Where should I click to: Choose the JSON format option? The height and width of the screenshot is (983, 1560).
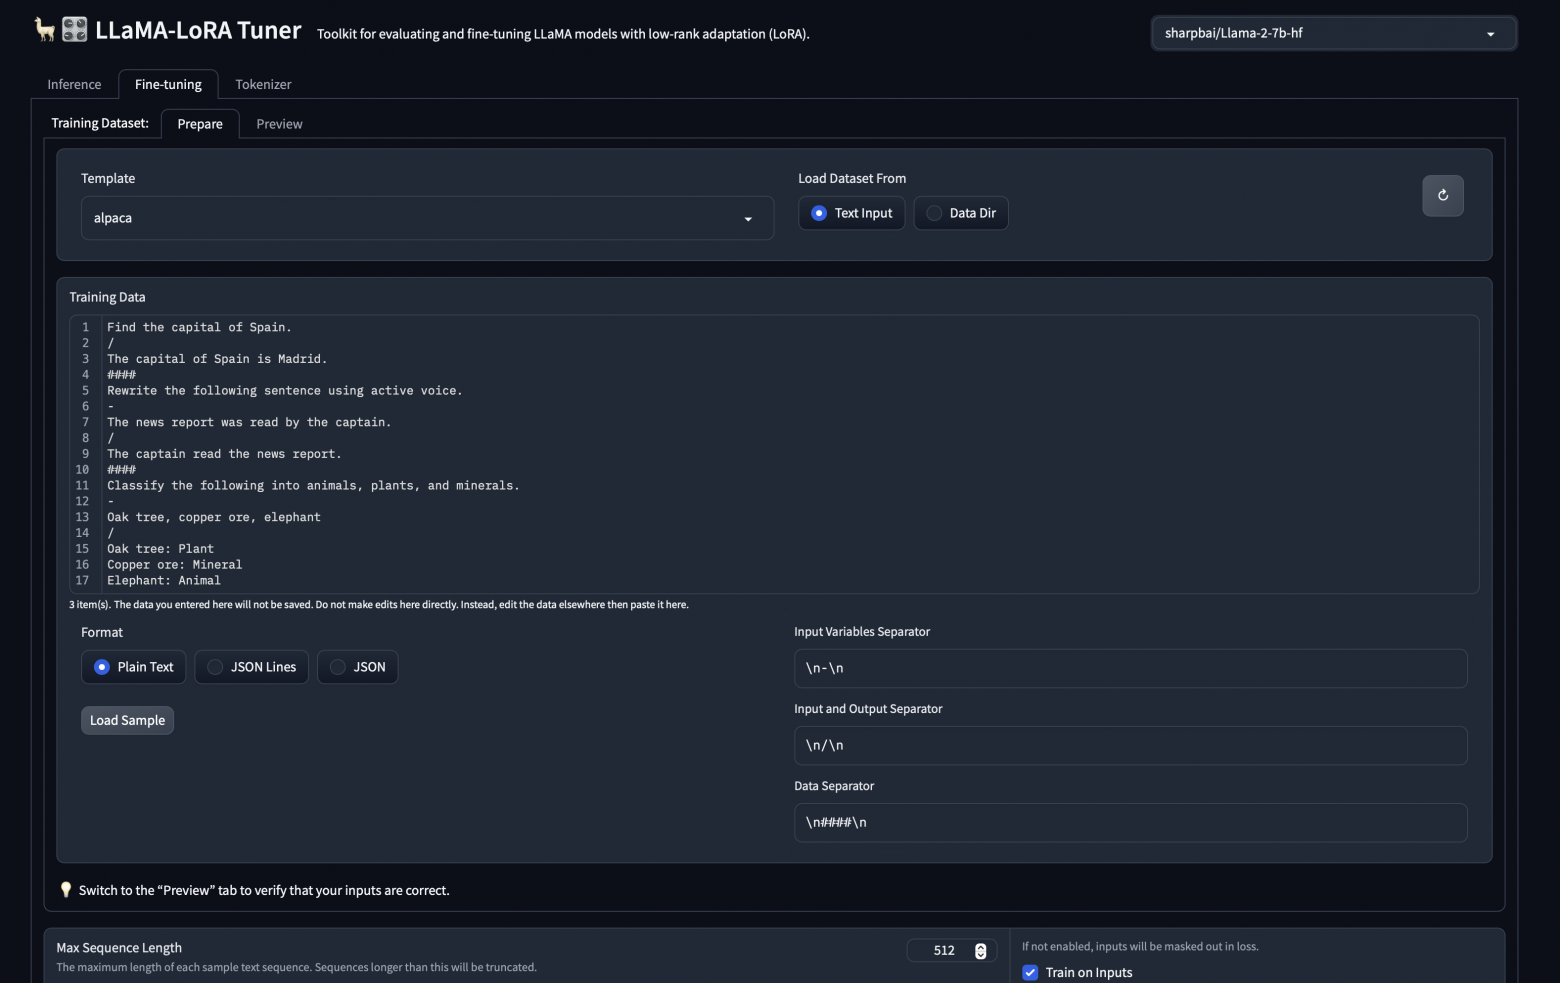pyautogui.click(x=338, y=667)
